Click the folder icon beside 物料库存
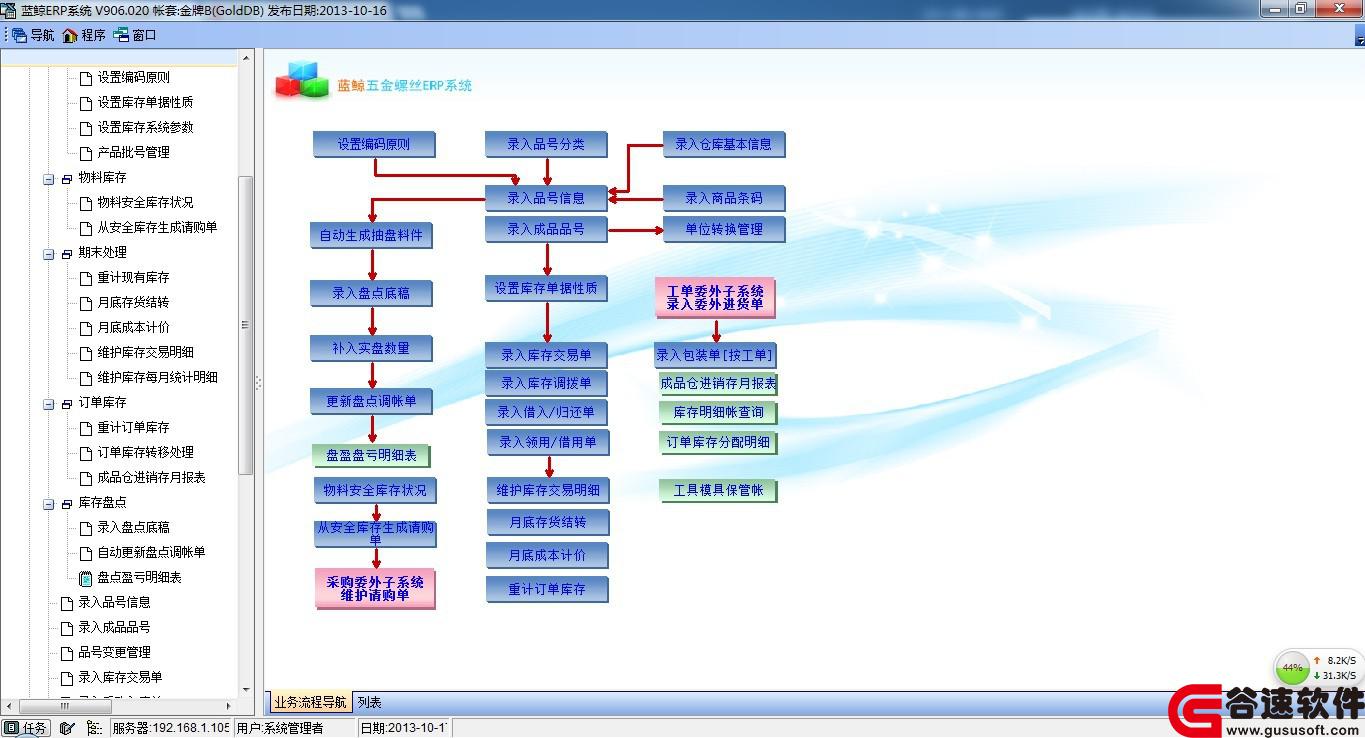This screenshot has width=1365, height=738. (x=67, y=178)
